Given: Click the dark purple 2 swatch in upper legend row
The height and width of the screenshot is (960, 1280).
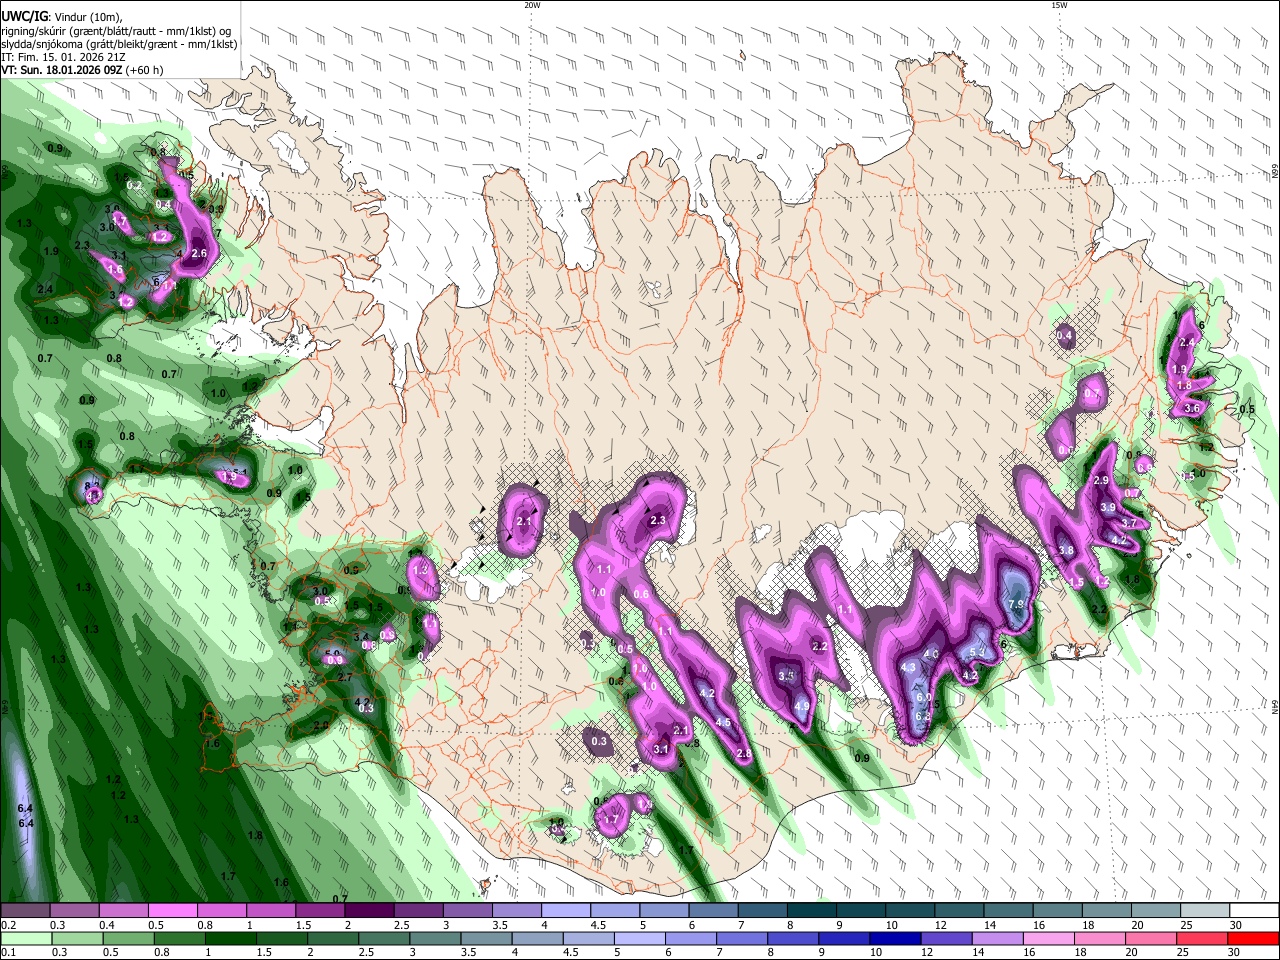Looking at the screenshot, I should pyautogui.click(x=369, y=911).
